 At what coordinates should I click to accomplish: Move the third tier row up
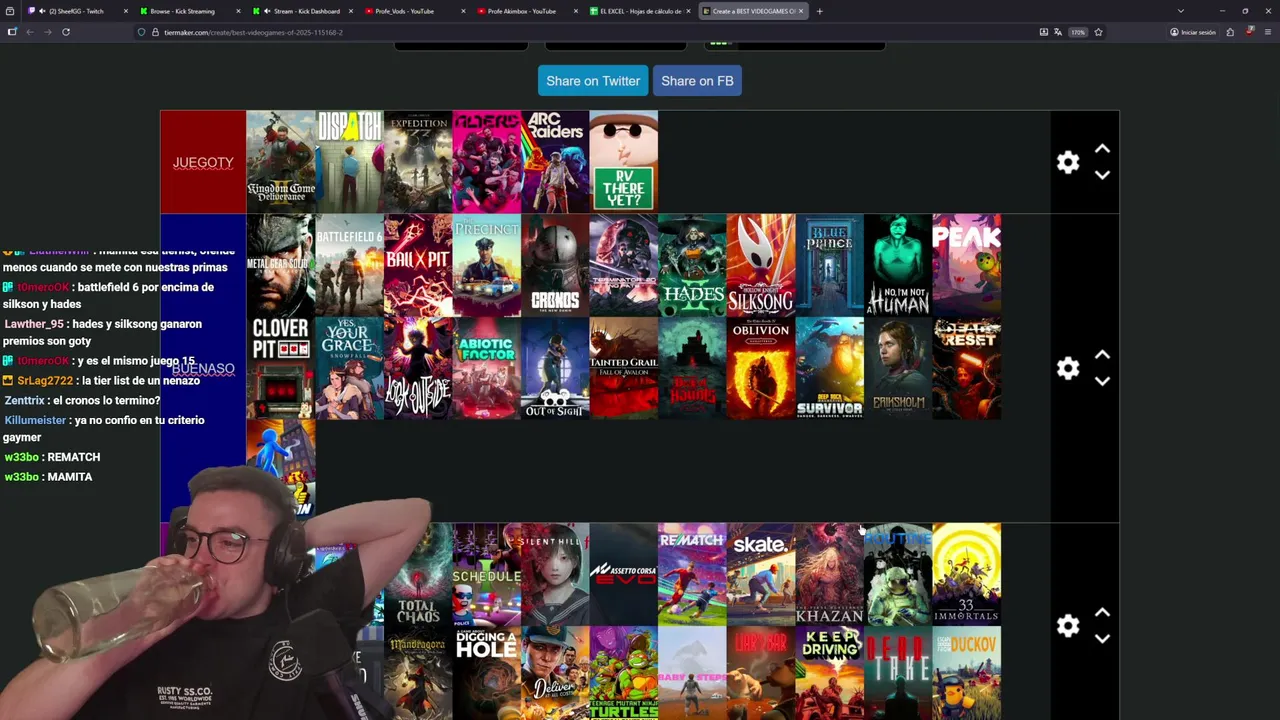click(1102, 613)
